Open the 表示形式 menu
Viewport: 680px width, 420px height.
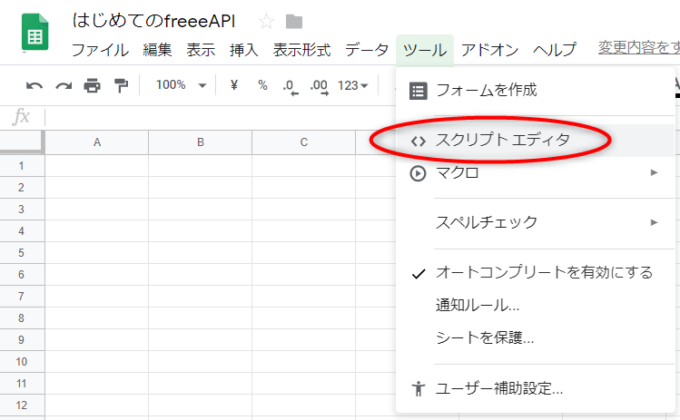[302, 50]
